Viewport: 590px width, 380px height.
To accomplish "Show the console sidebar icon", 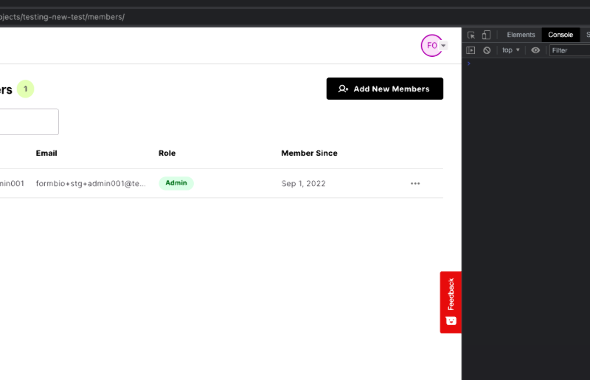I will coord(470,50).
